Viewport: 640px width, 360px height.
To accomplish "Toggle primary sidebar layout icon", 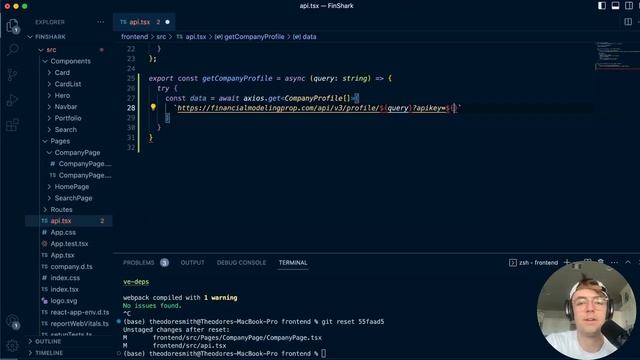I will tap(602, 6).
